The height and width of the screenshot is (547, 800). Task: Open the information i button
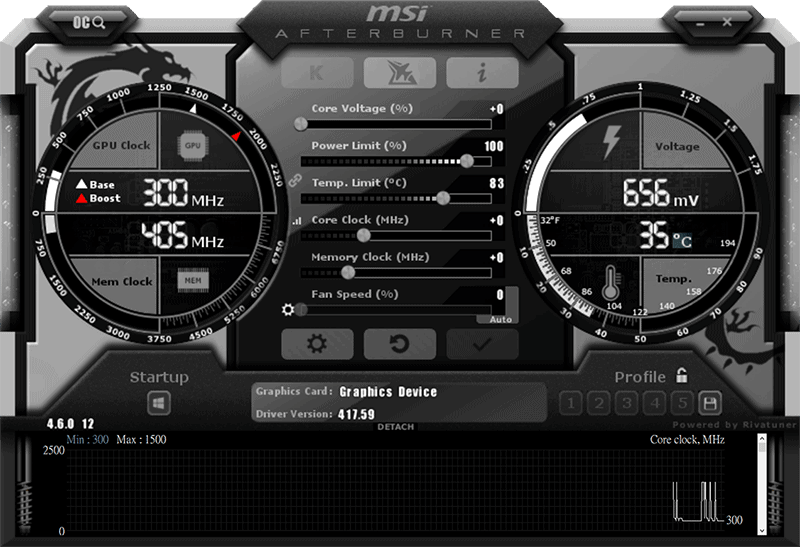tap(482, 72)
